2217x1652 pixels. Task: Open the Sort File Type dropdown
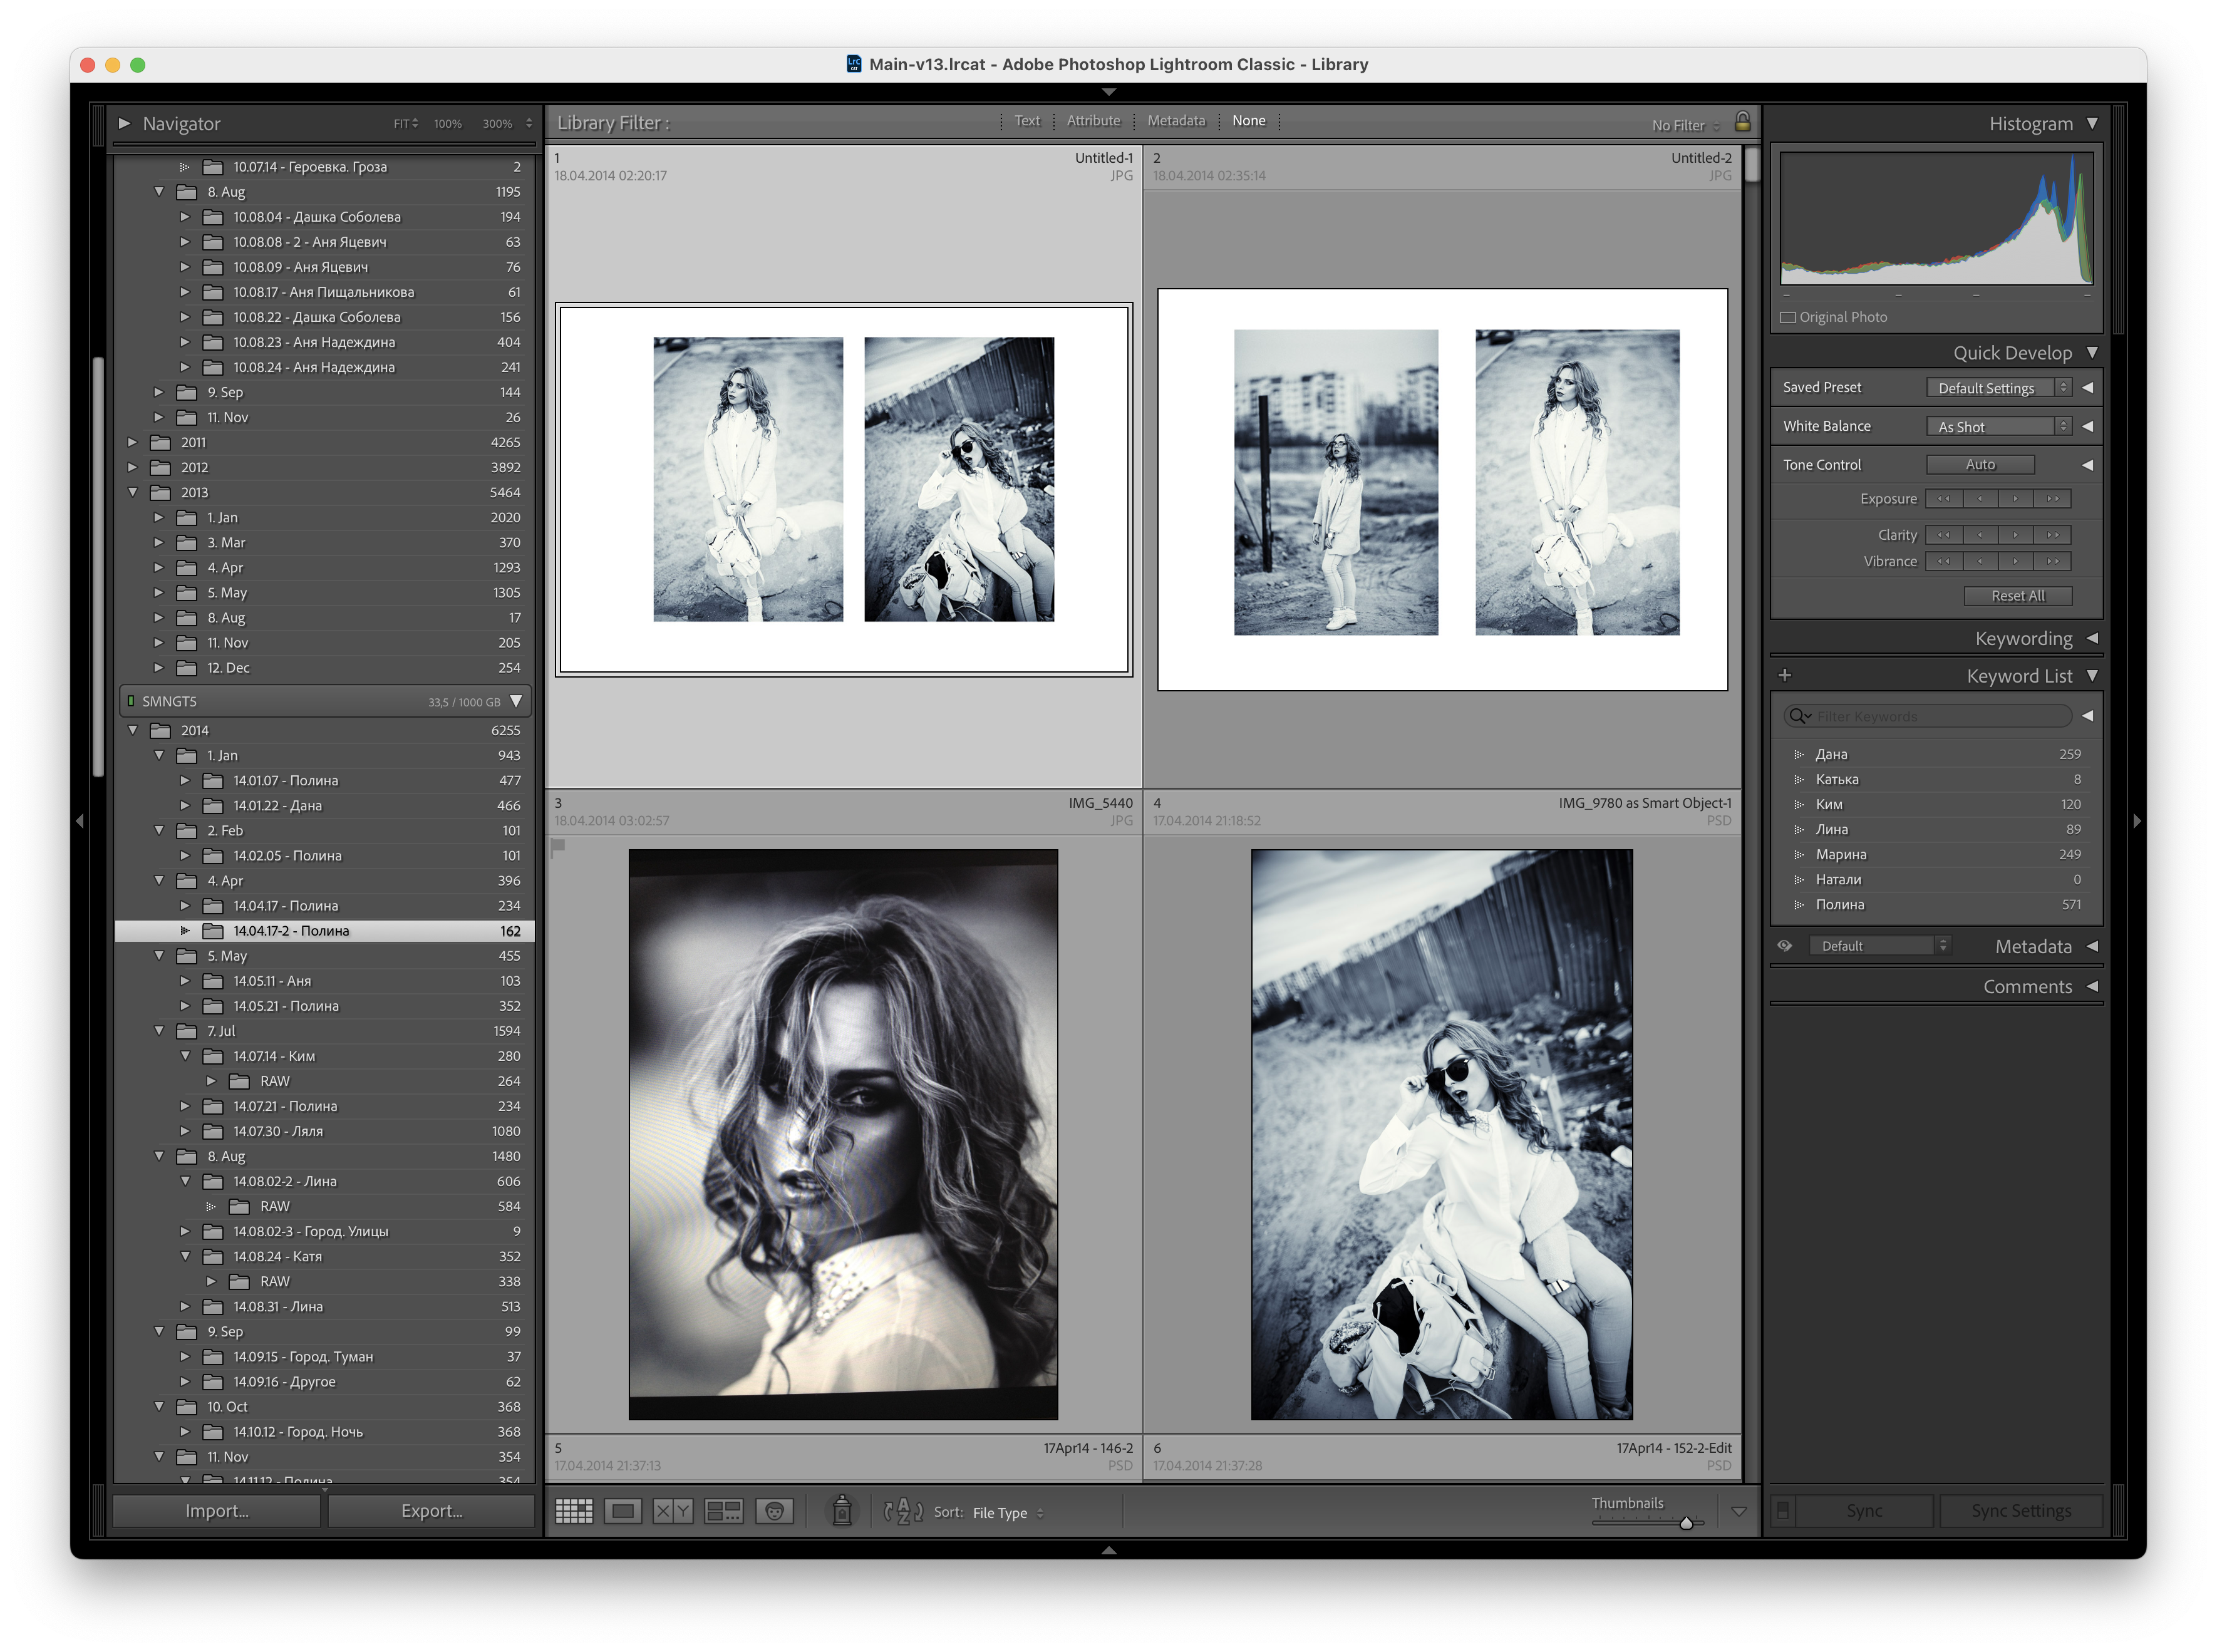coord(1008,1513)
